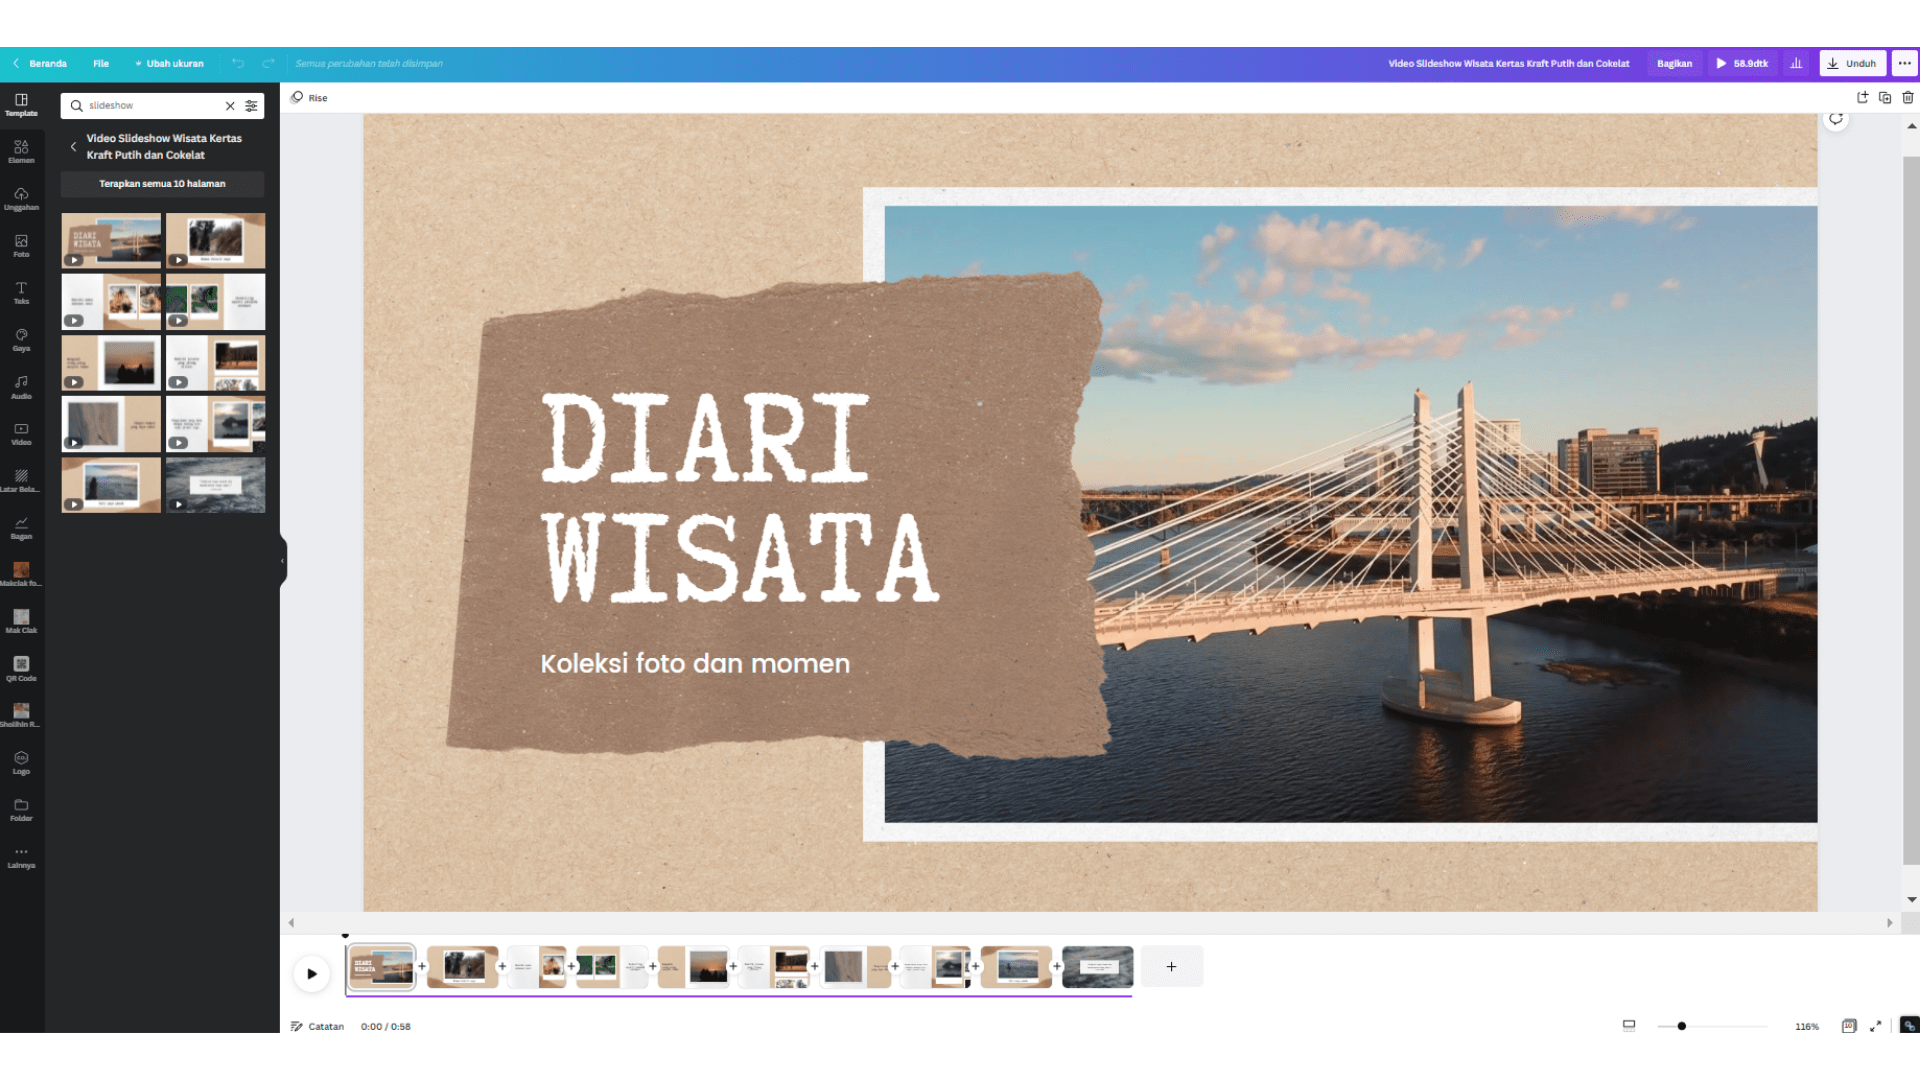
Task: Enter fullscreen presentation mode
Action: pyautogui.click(x=1876, y=1025)
